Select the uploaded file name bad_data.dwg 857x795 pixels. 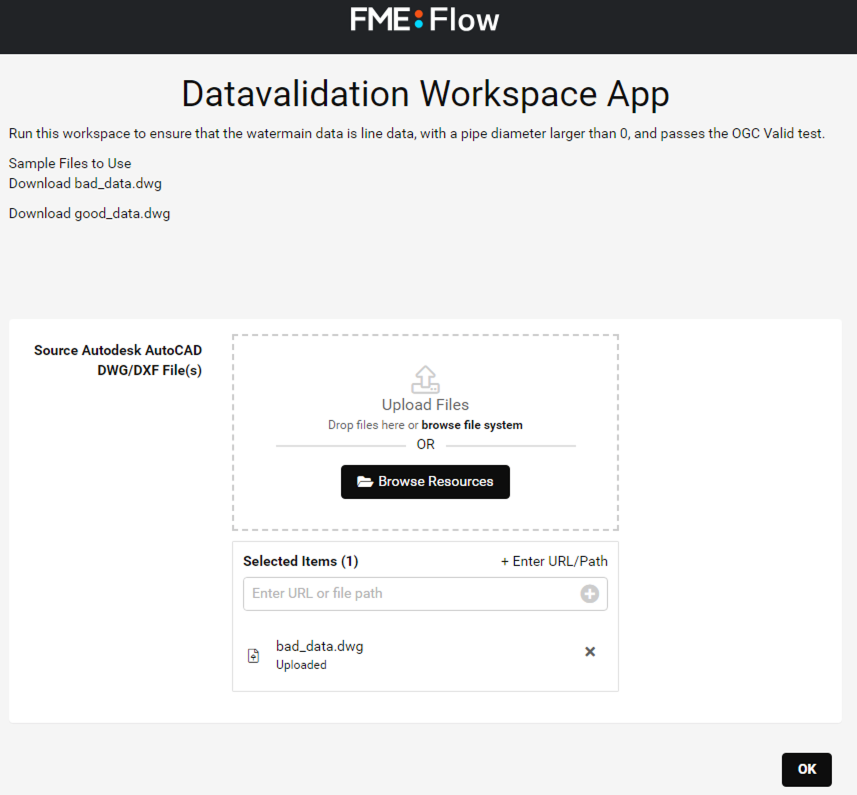[x=319, y=645]
